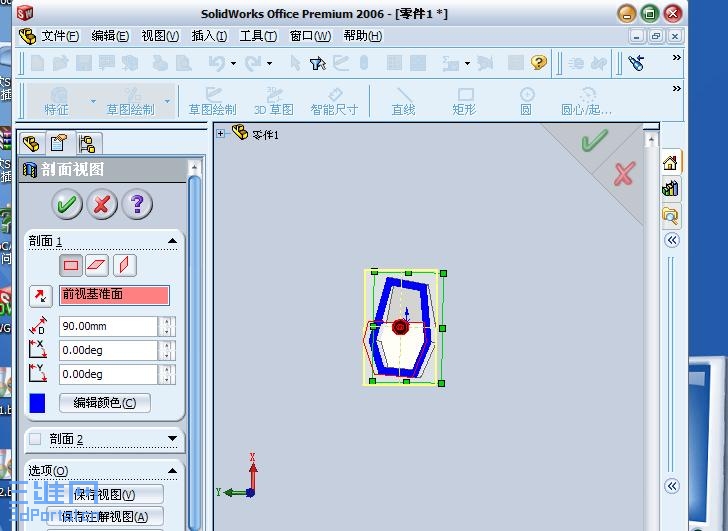Cancel with red X in viewport corner
This screenshot has width=728, height=531.
(x=624, y=174)
